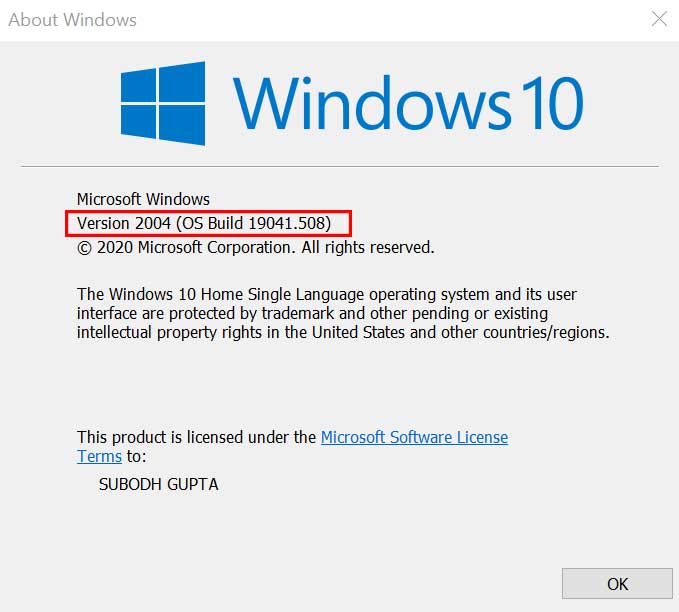Click the horizontal separator below the logo
Image resolution: width=679 pixels, height=612 pixels.
click(x=340, y=166)
